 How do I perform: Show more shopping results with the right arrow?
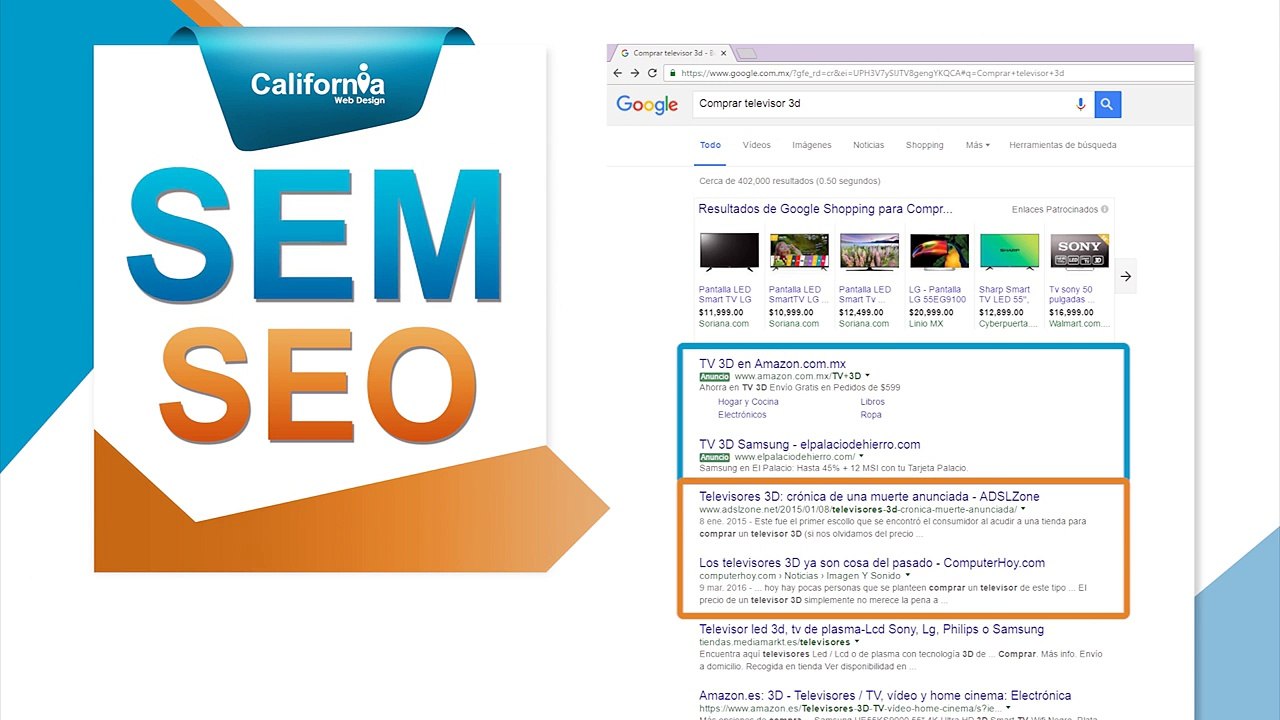point(1126,277)
